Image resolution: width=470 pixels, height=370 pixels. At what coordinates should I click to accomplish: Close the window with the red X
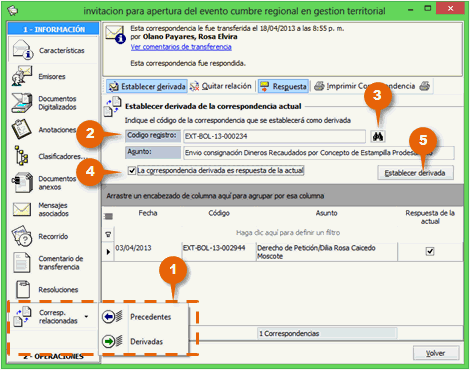pos(450,9)
